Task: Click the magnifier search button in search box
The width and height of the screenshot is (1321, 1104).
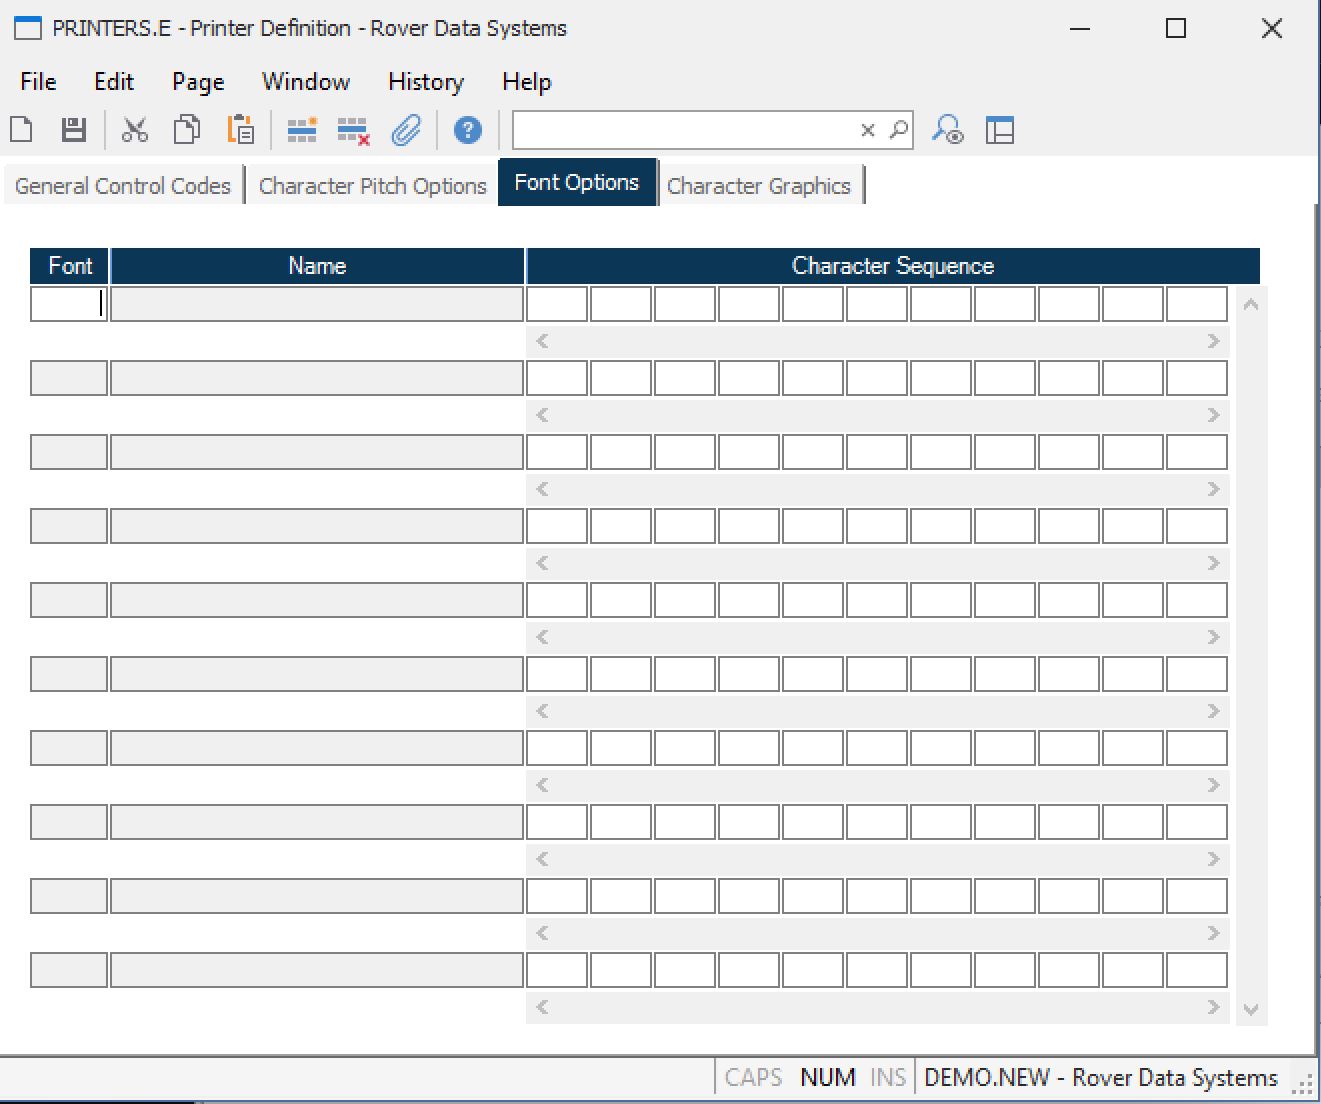Action: point(898,130)
